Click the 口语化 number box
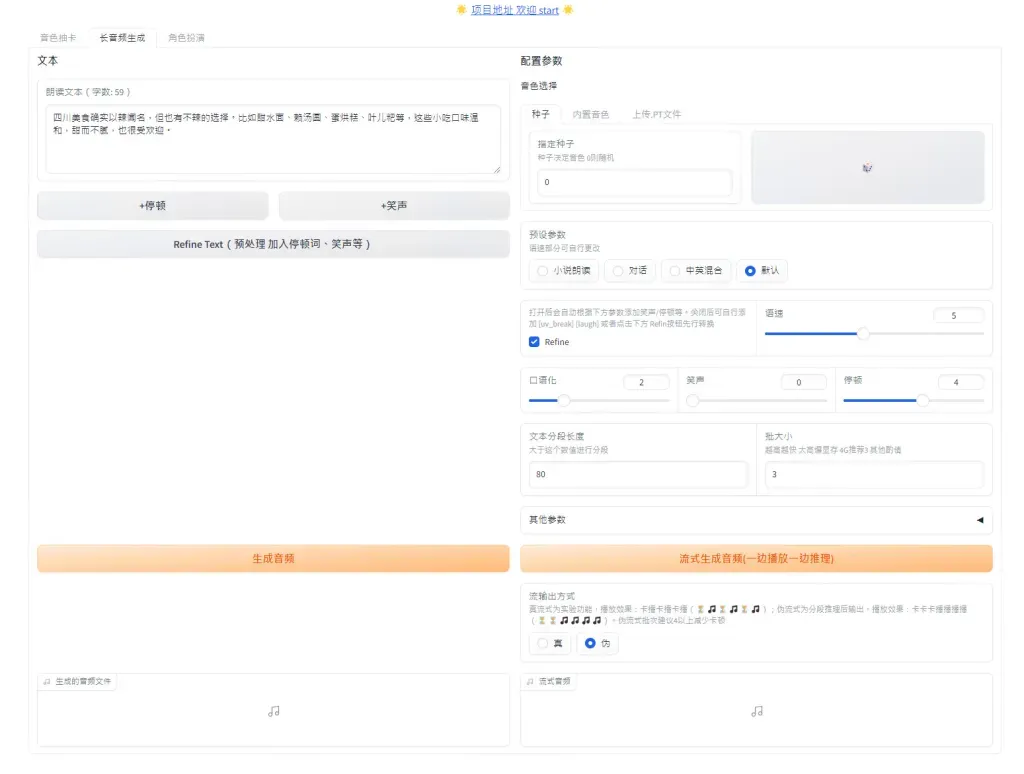Viewport: 1024px width, 774px height. 646,382
